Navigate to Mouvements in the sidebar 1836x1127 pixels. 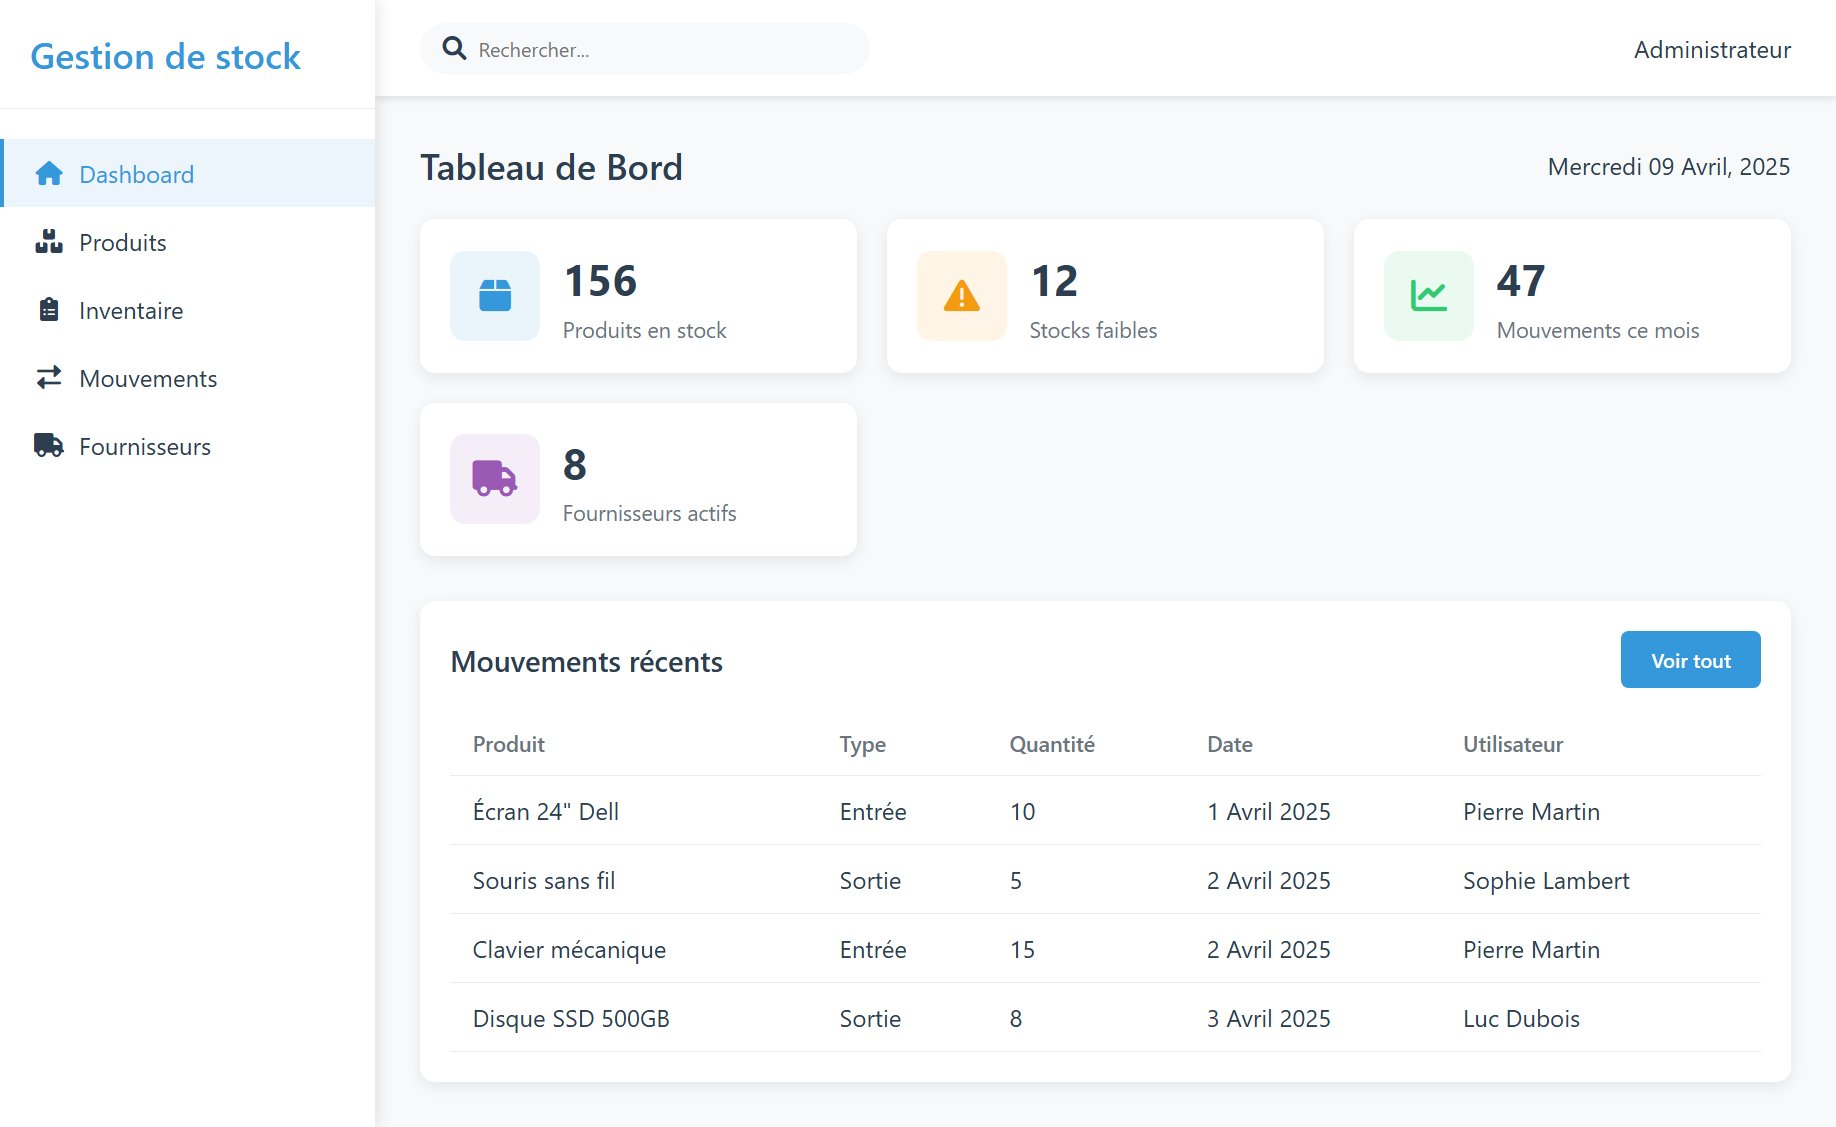click(148, 379)
